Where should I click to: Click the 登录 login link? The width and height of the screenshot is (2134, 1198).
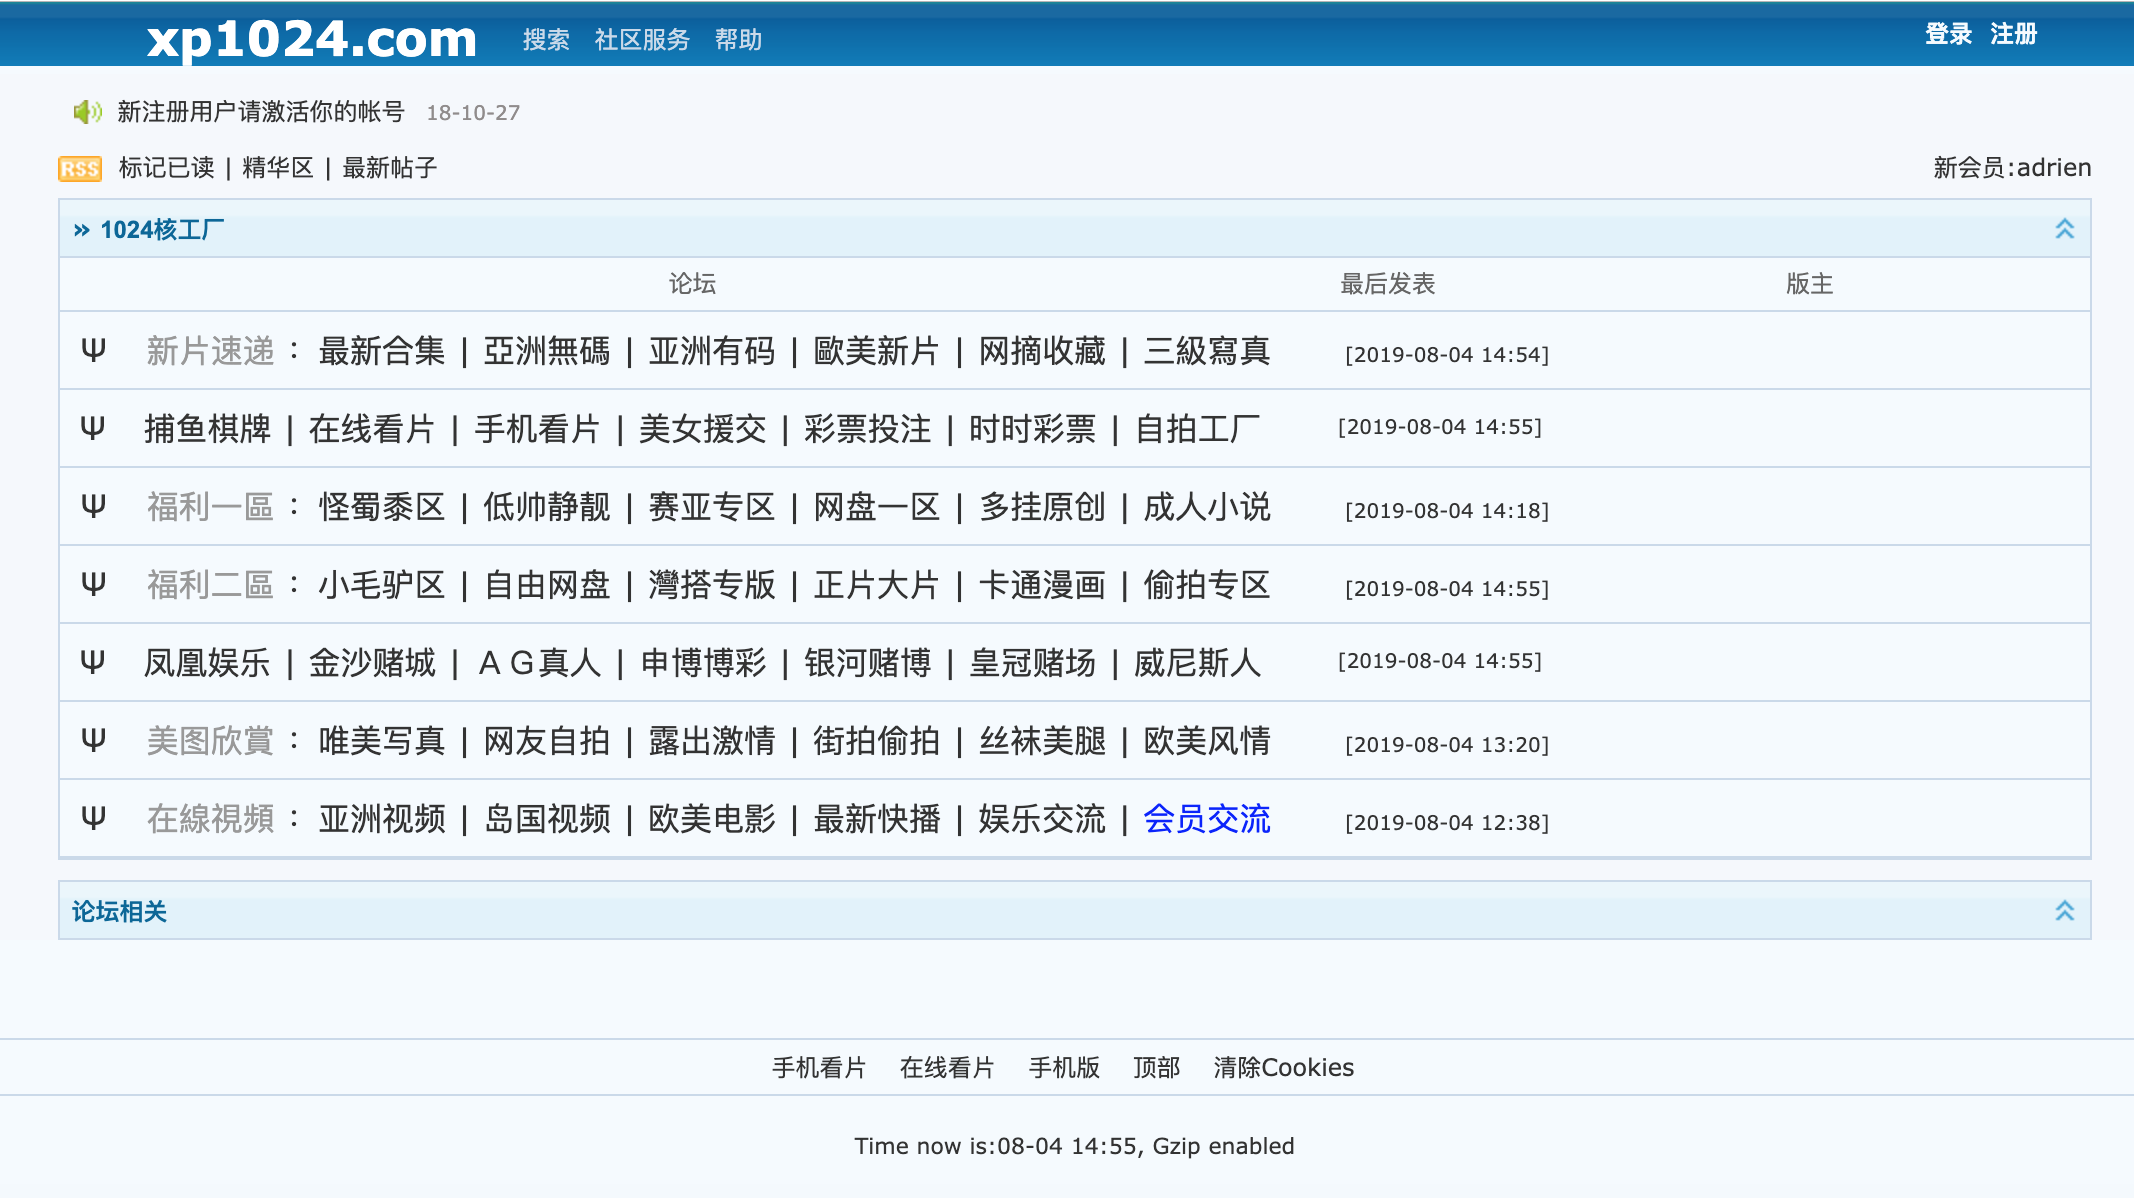[1948, 34]
